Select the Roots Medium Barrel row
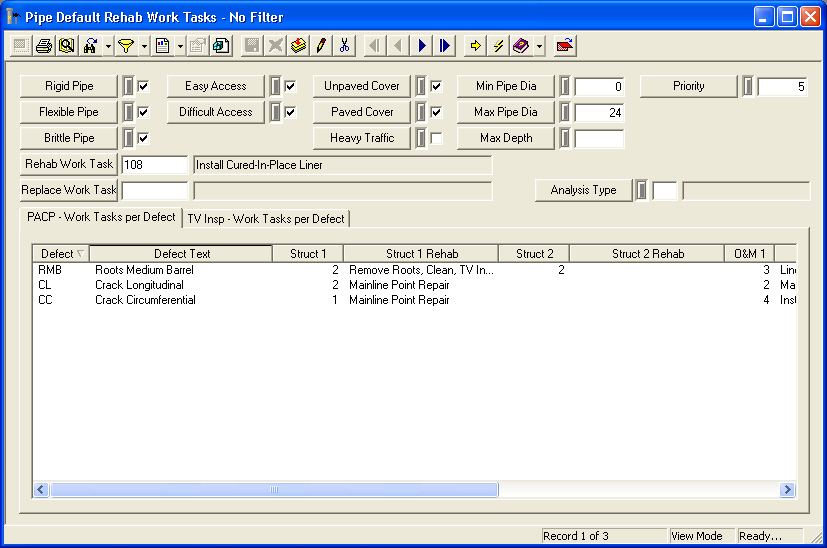 pos(415,270)
